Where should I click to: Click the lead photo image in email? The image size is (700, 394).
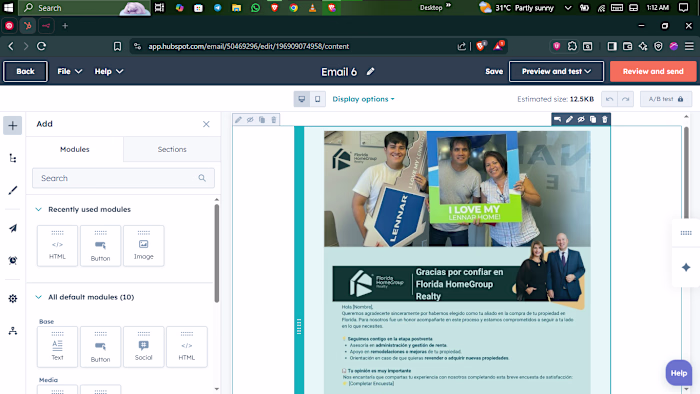point(457,188)
